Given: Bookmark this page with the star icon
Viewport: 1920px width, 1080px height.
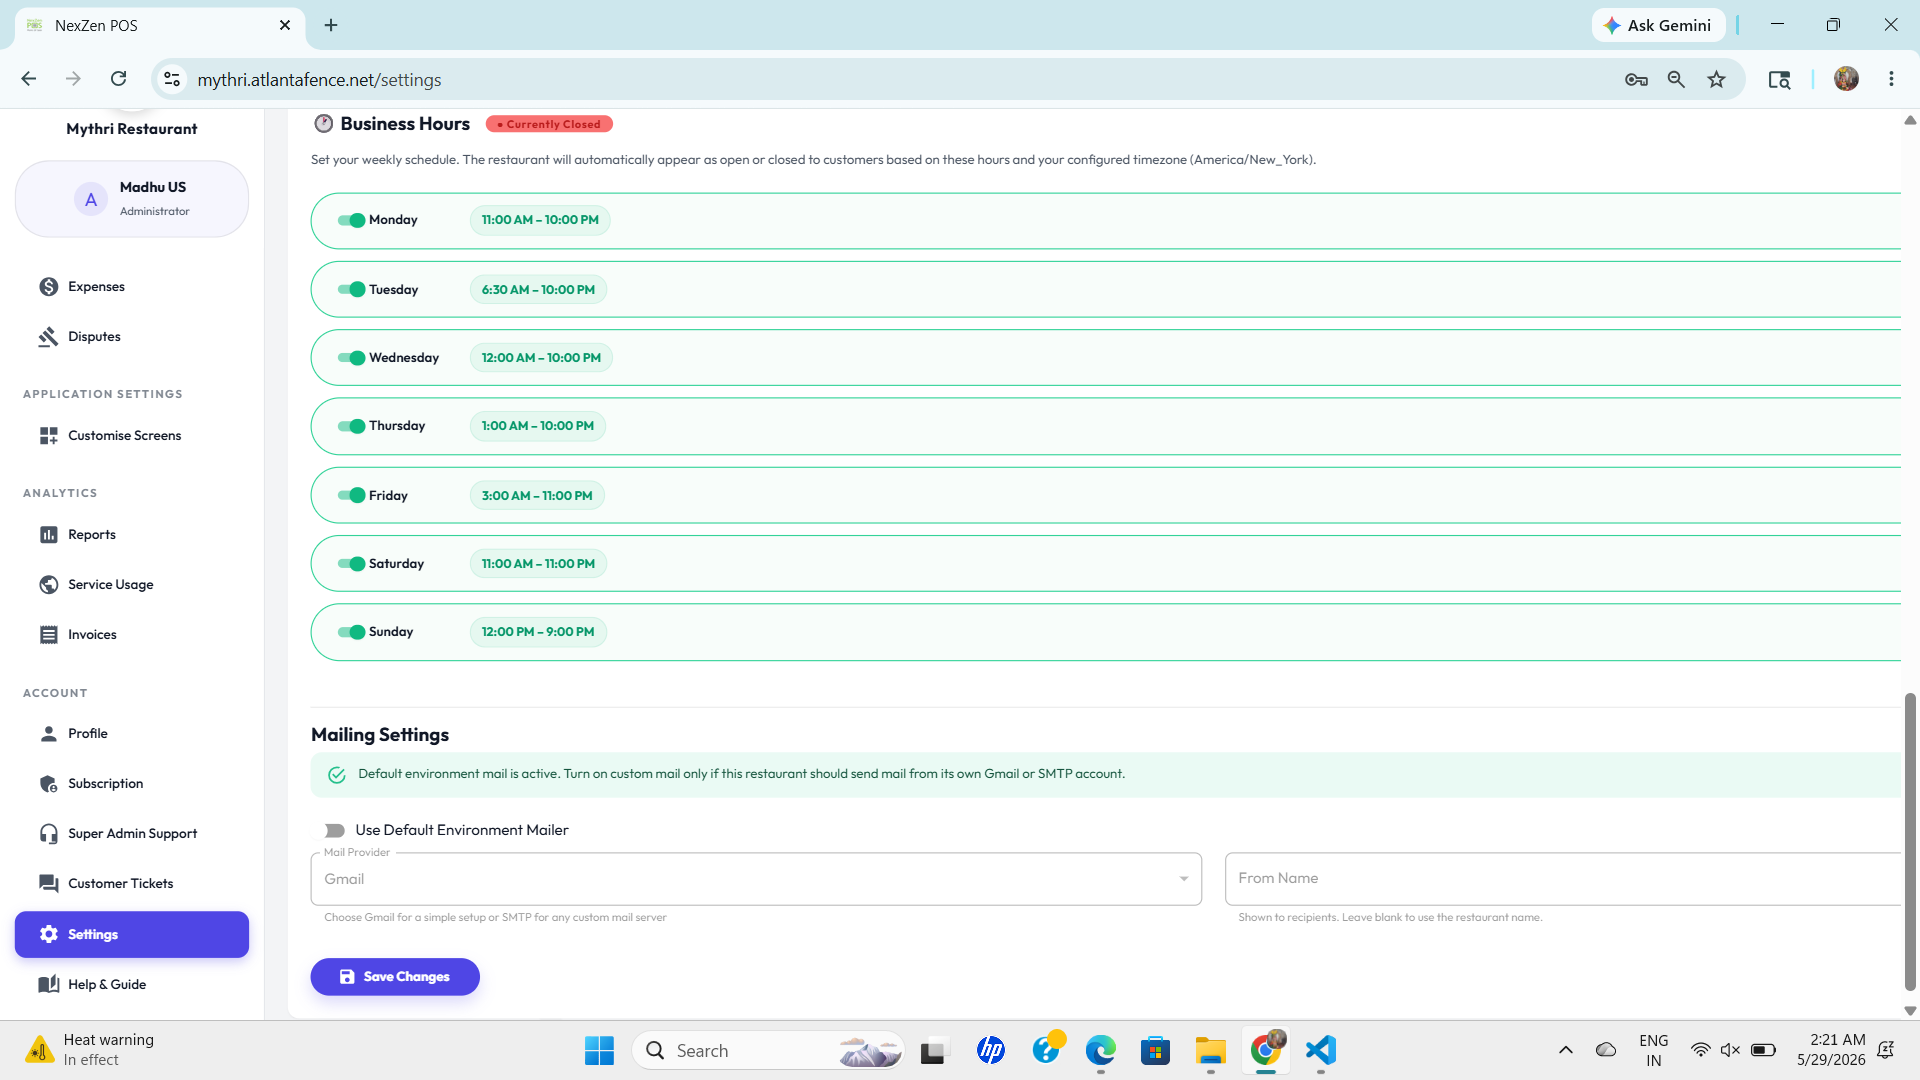Looking at the screenshot, I should click(x=1716, y=79).
